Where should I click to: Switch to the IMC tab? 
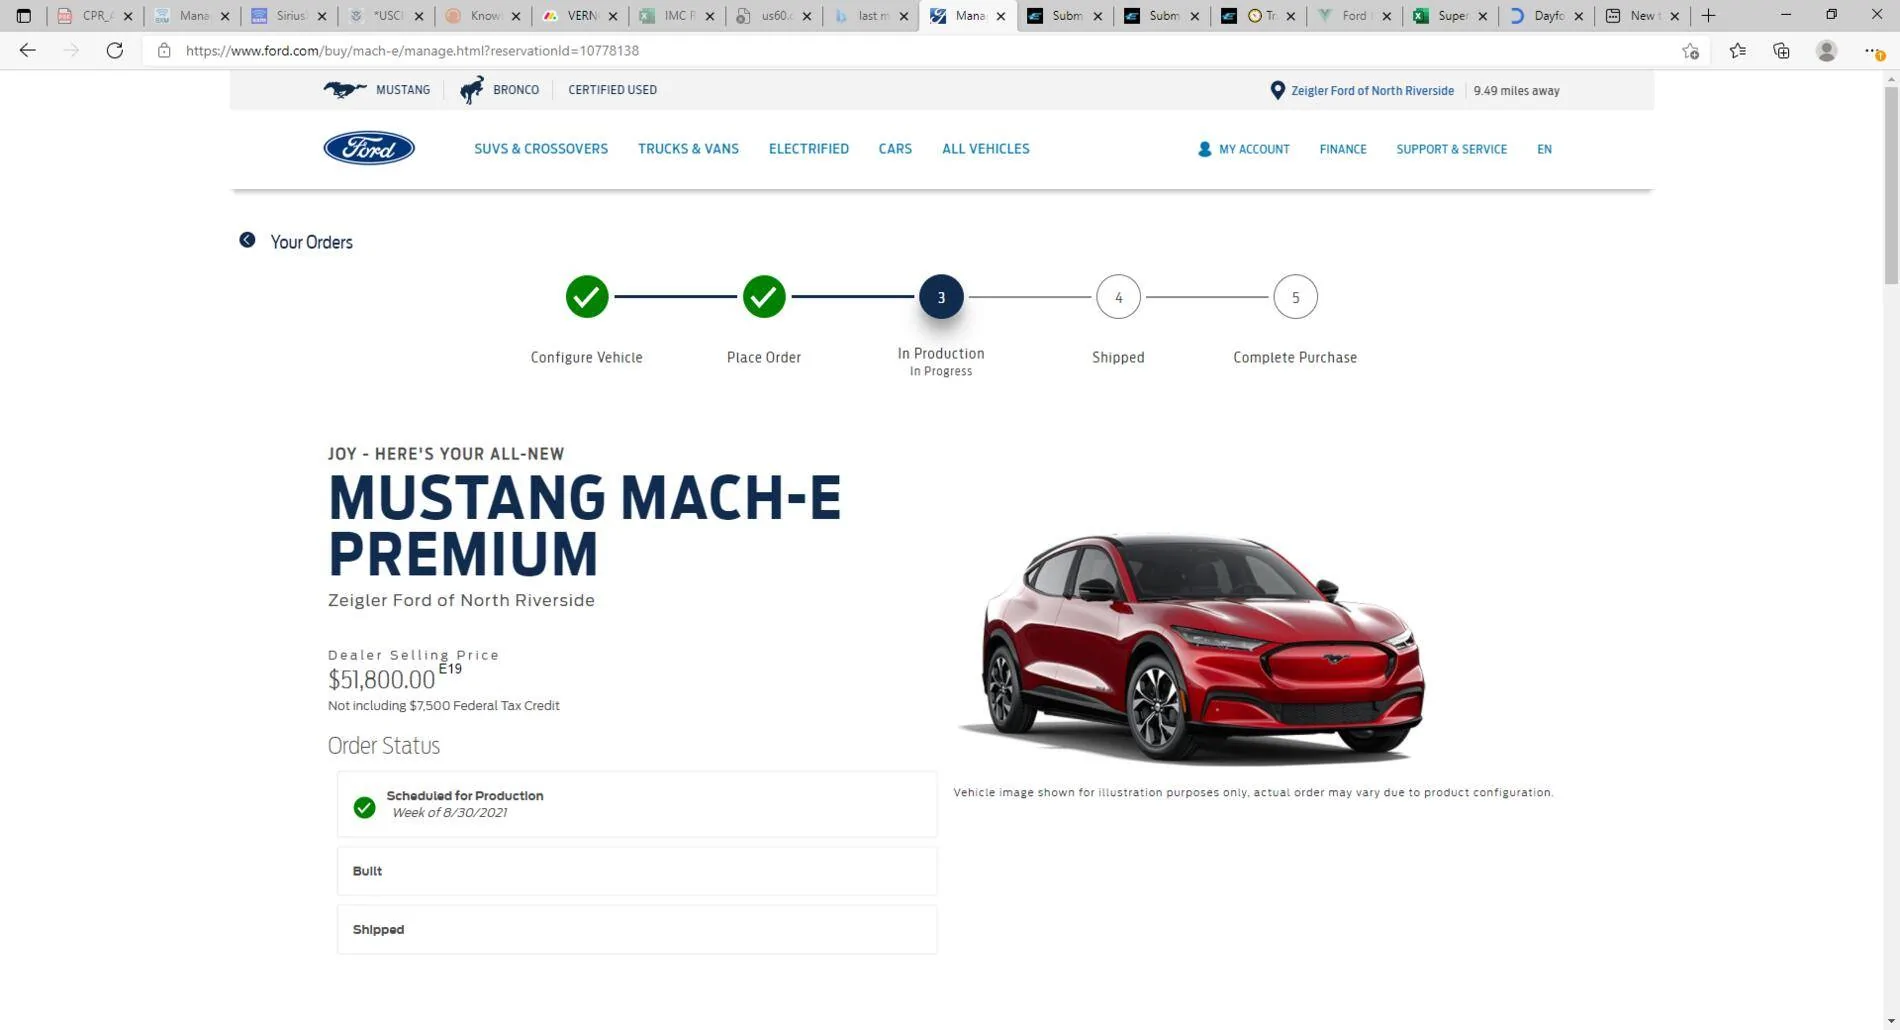676,16
